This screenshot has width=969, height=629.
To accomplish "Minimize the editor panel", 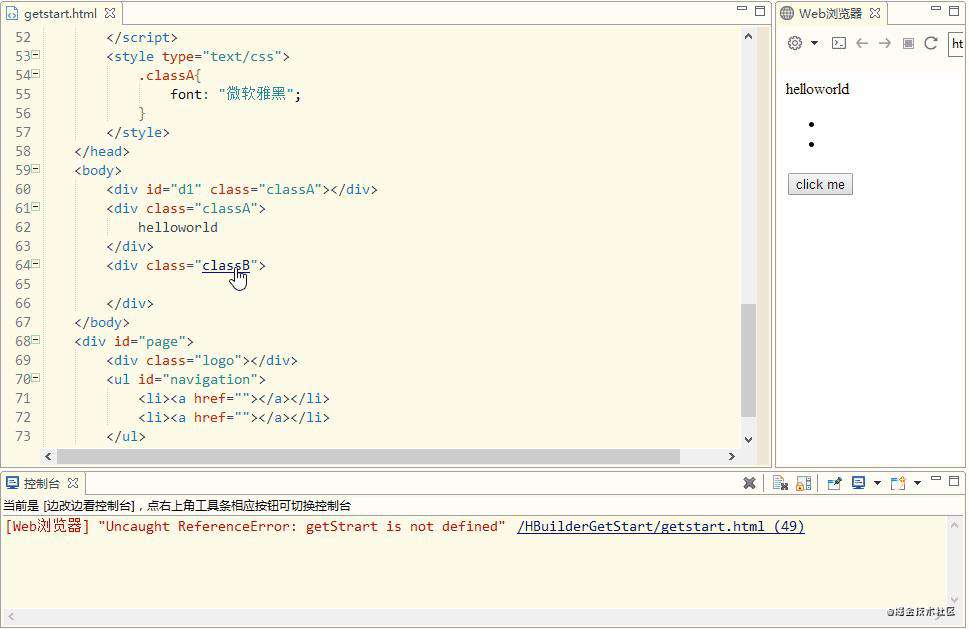I will [742, 9].
